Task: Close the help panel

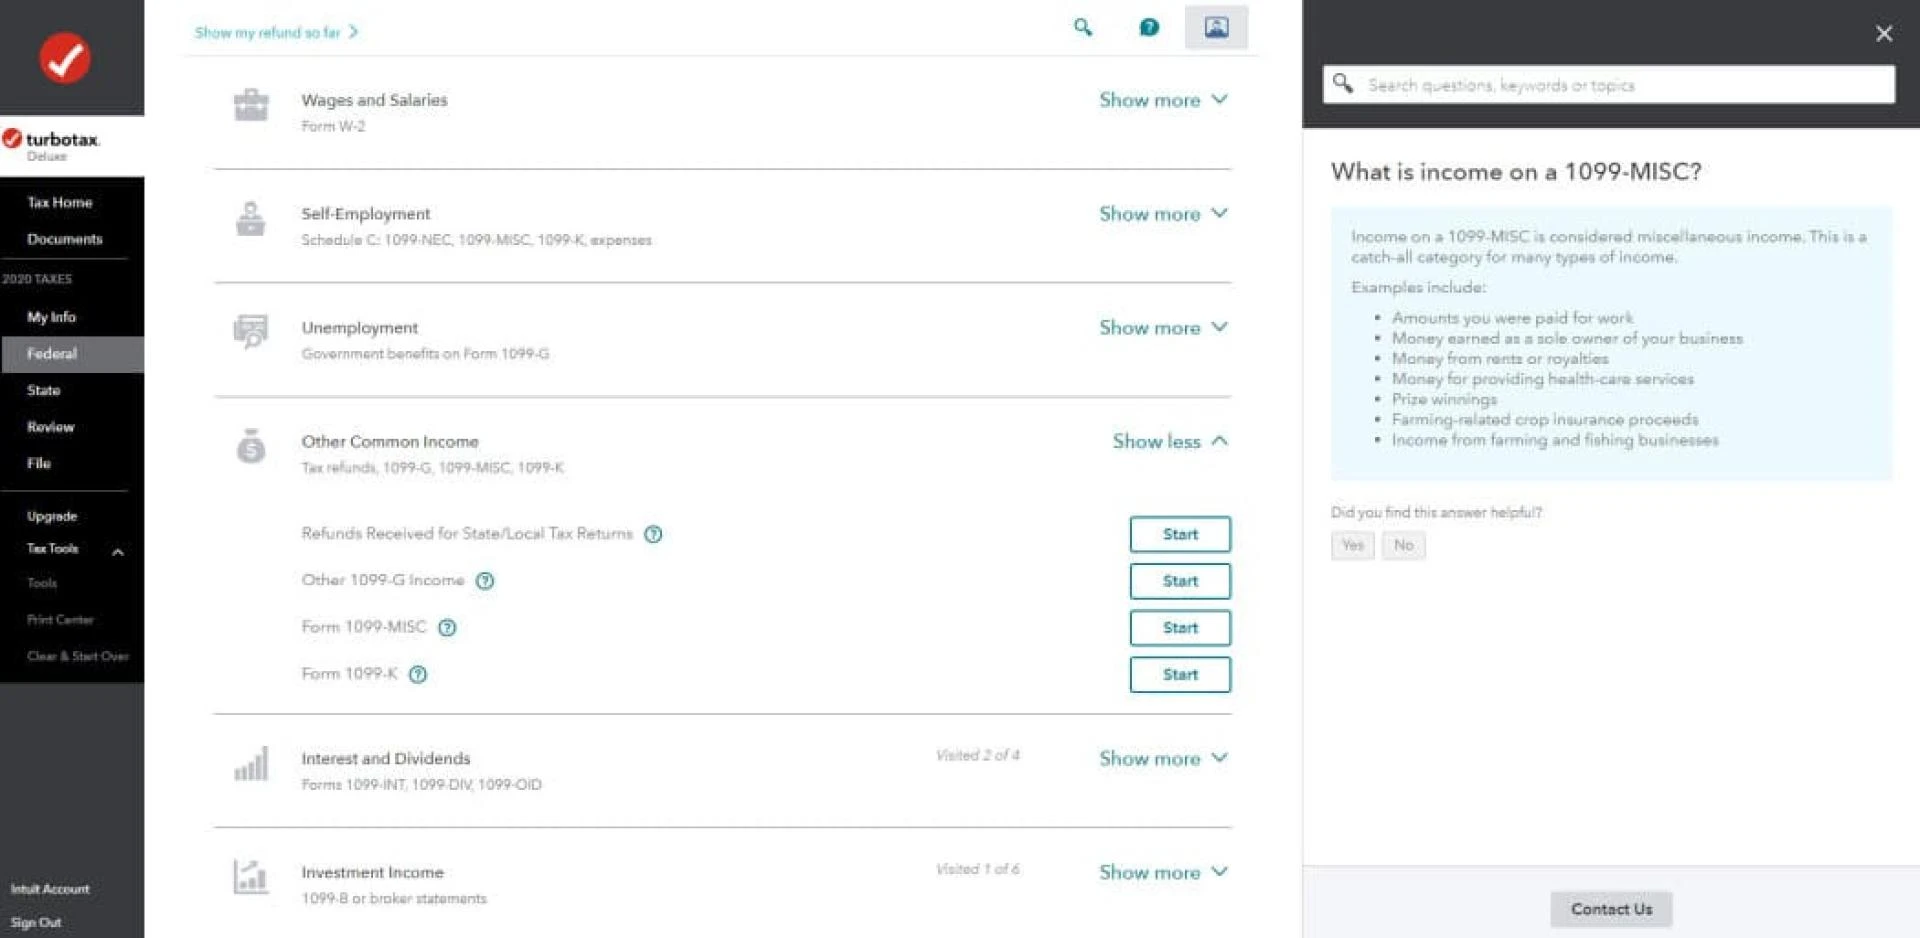Action: [x=1883, y=34]
